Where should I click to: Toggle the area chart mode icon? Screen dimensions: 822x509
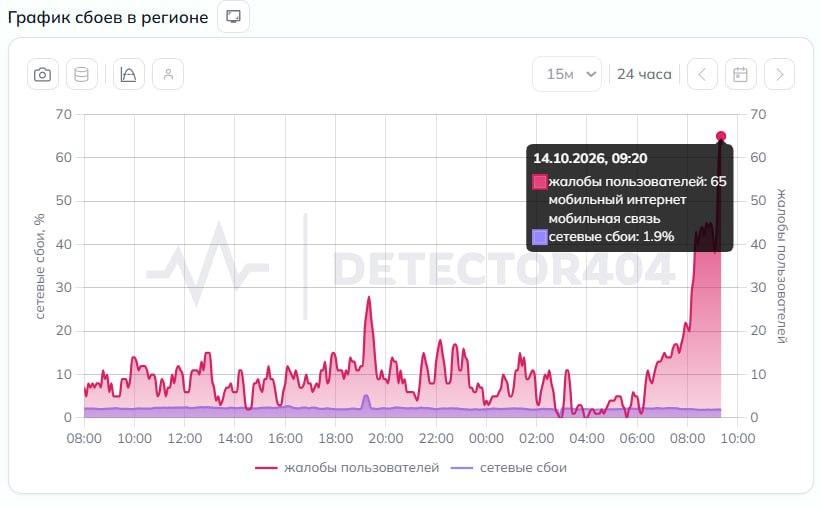pyautogui.click(x=128, y=74)
